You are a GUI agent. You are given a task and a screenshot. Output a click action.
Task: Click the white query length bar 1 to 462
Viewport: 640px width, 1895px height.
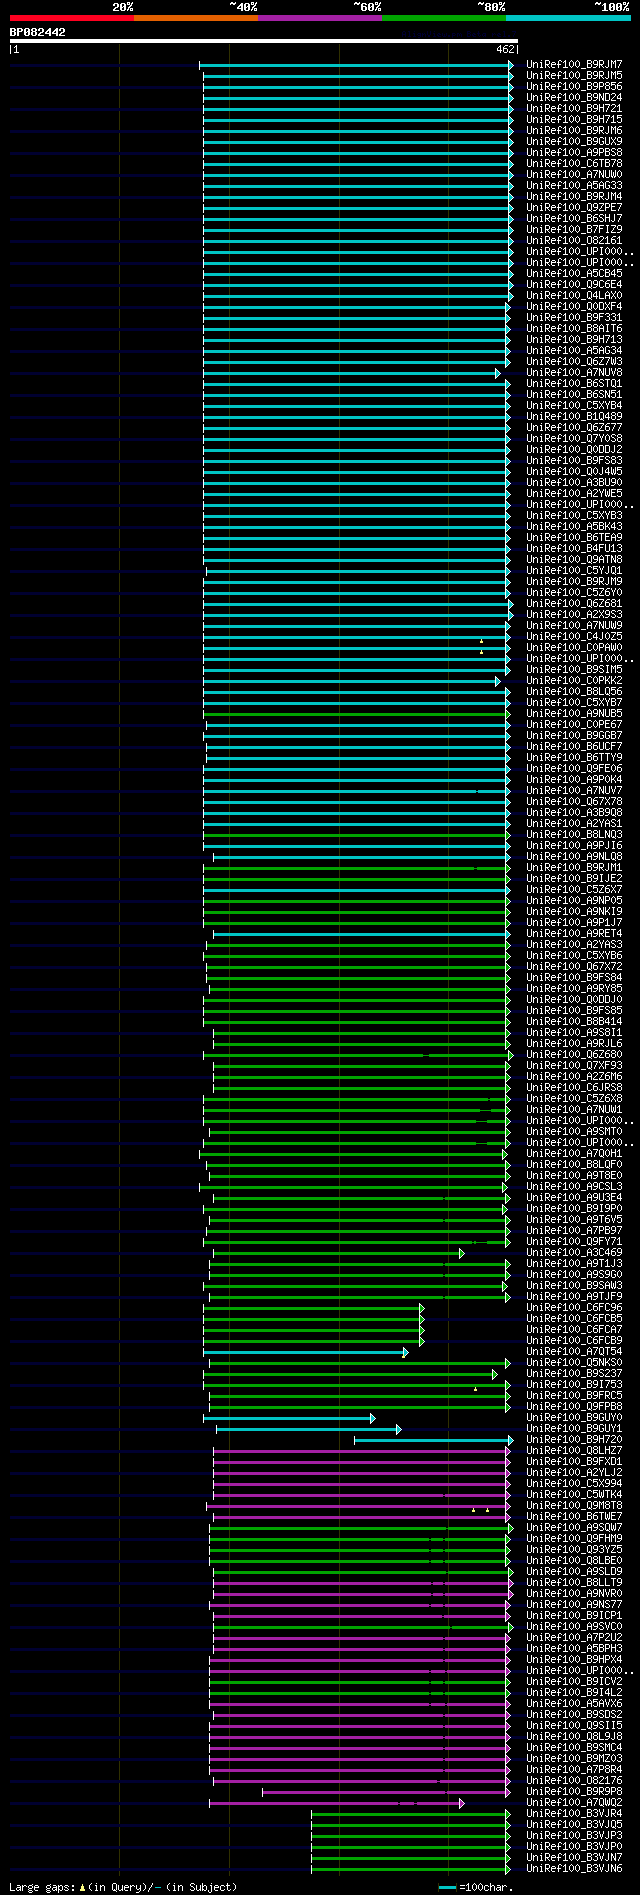click(264, 41)
